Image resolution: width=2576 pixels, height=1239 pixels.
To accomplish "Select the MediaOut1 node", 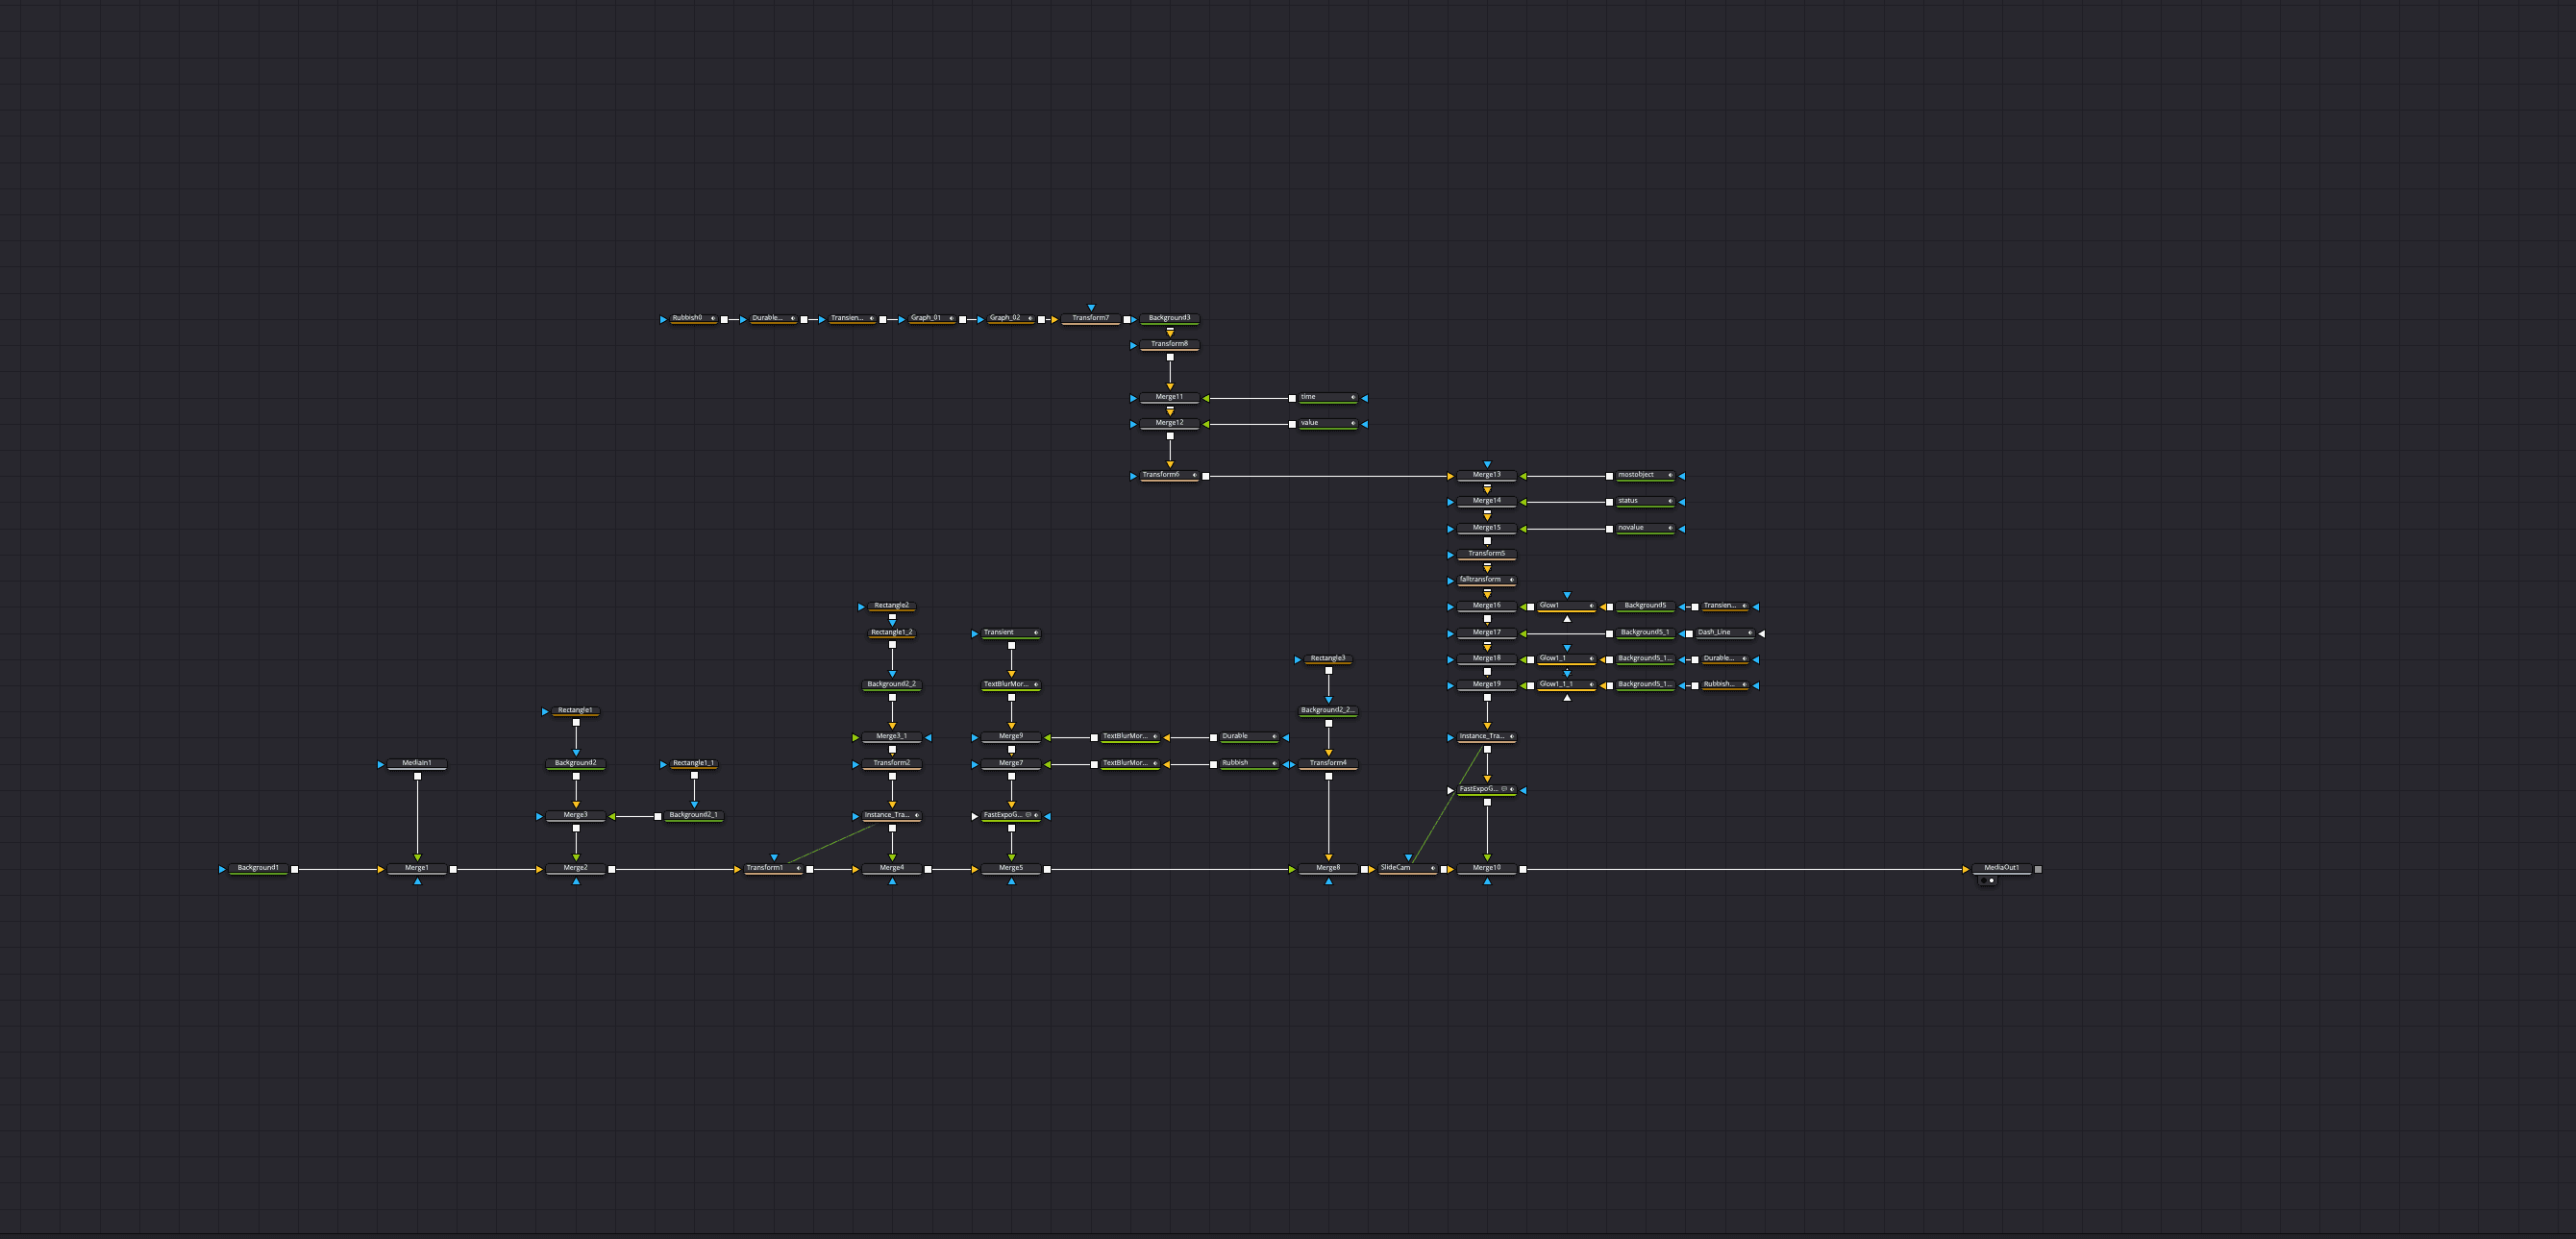I will 2001,868.
